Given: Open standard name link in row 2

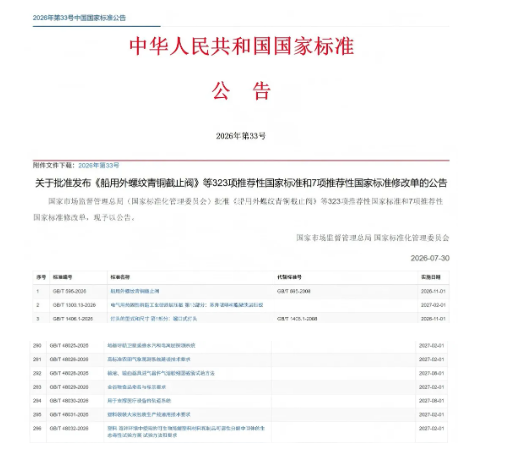Looking at the screenshot, I should click(x=187, y=305).
